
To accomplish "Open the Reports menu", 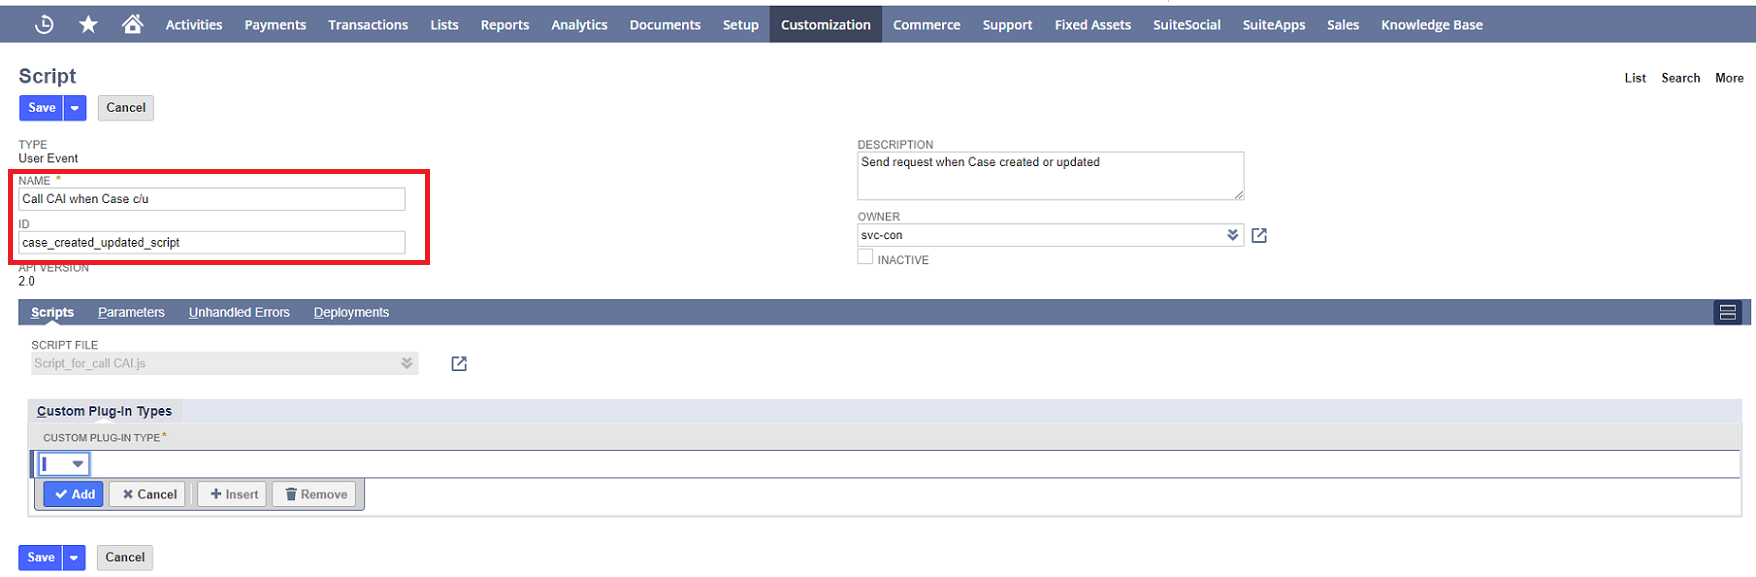I will pos(504,25).
